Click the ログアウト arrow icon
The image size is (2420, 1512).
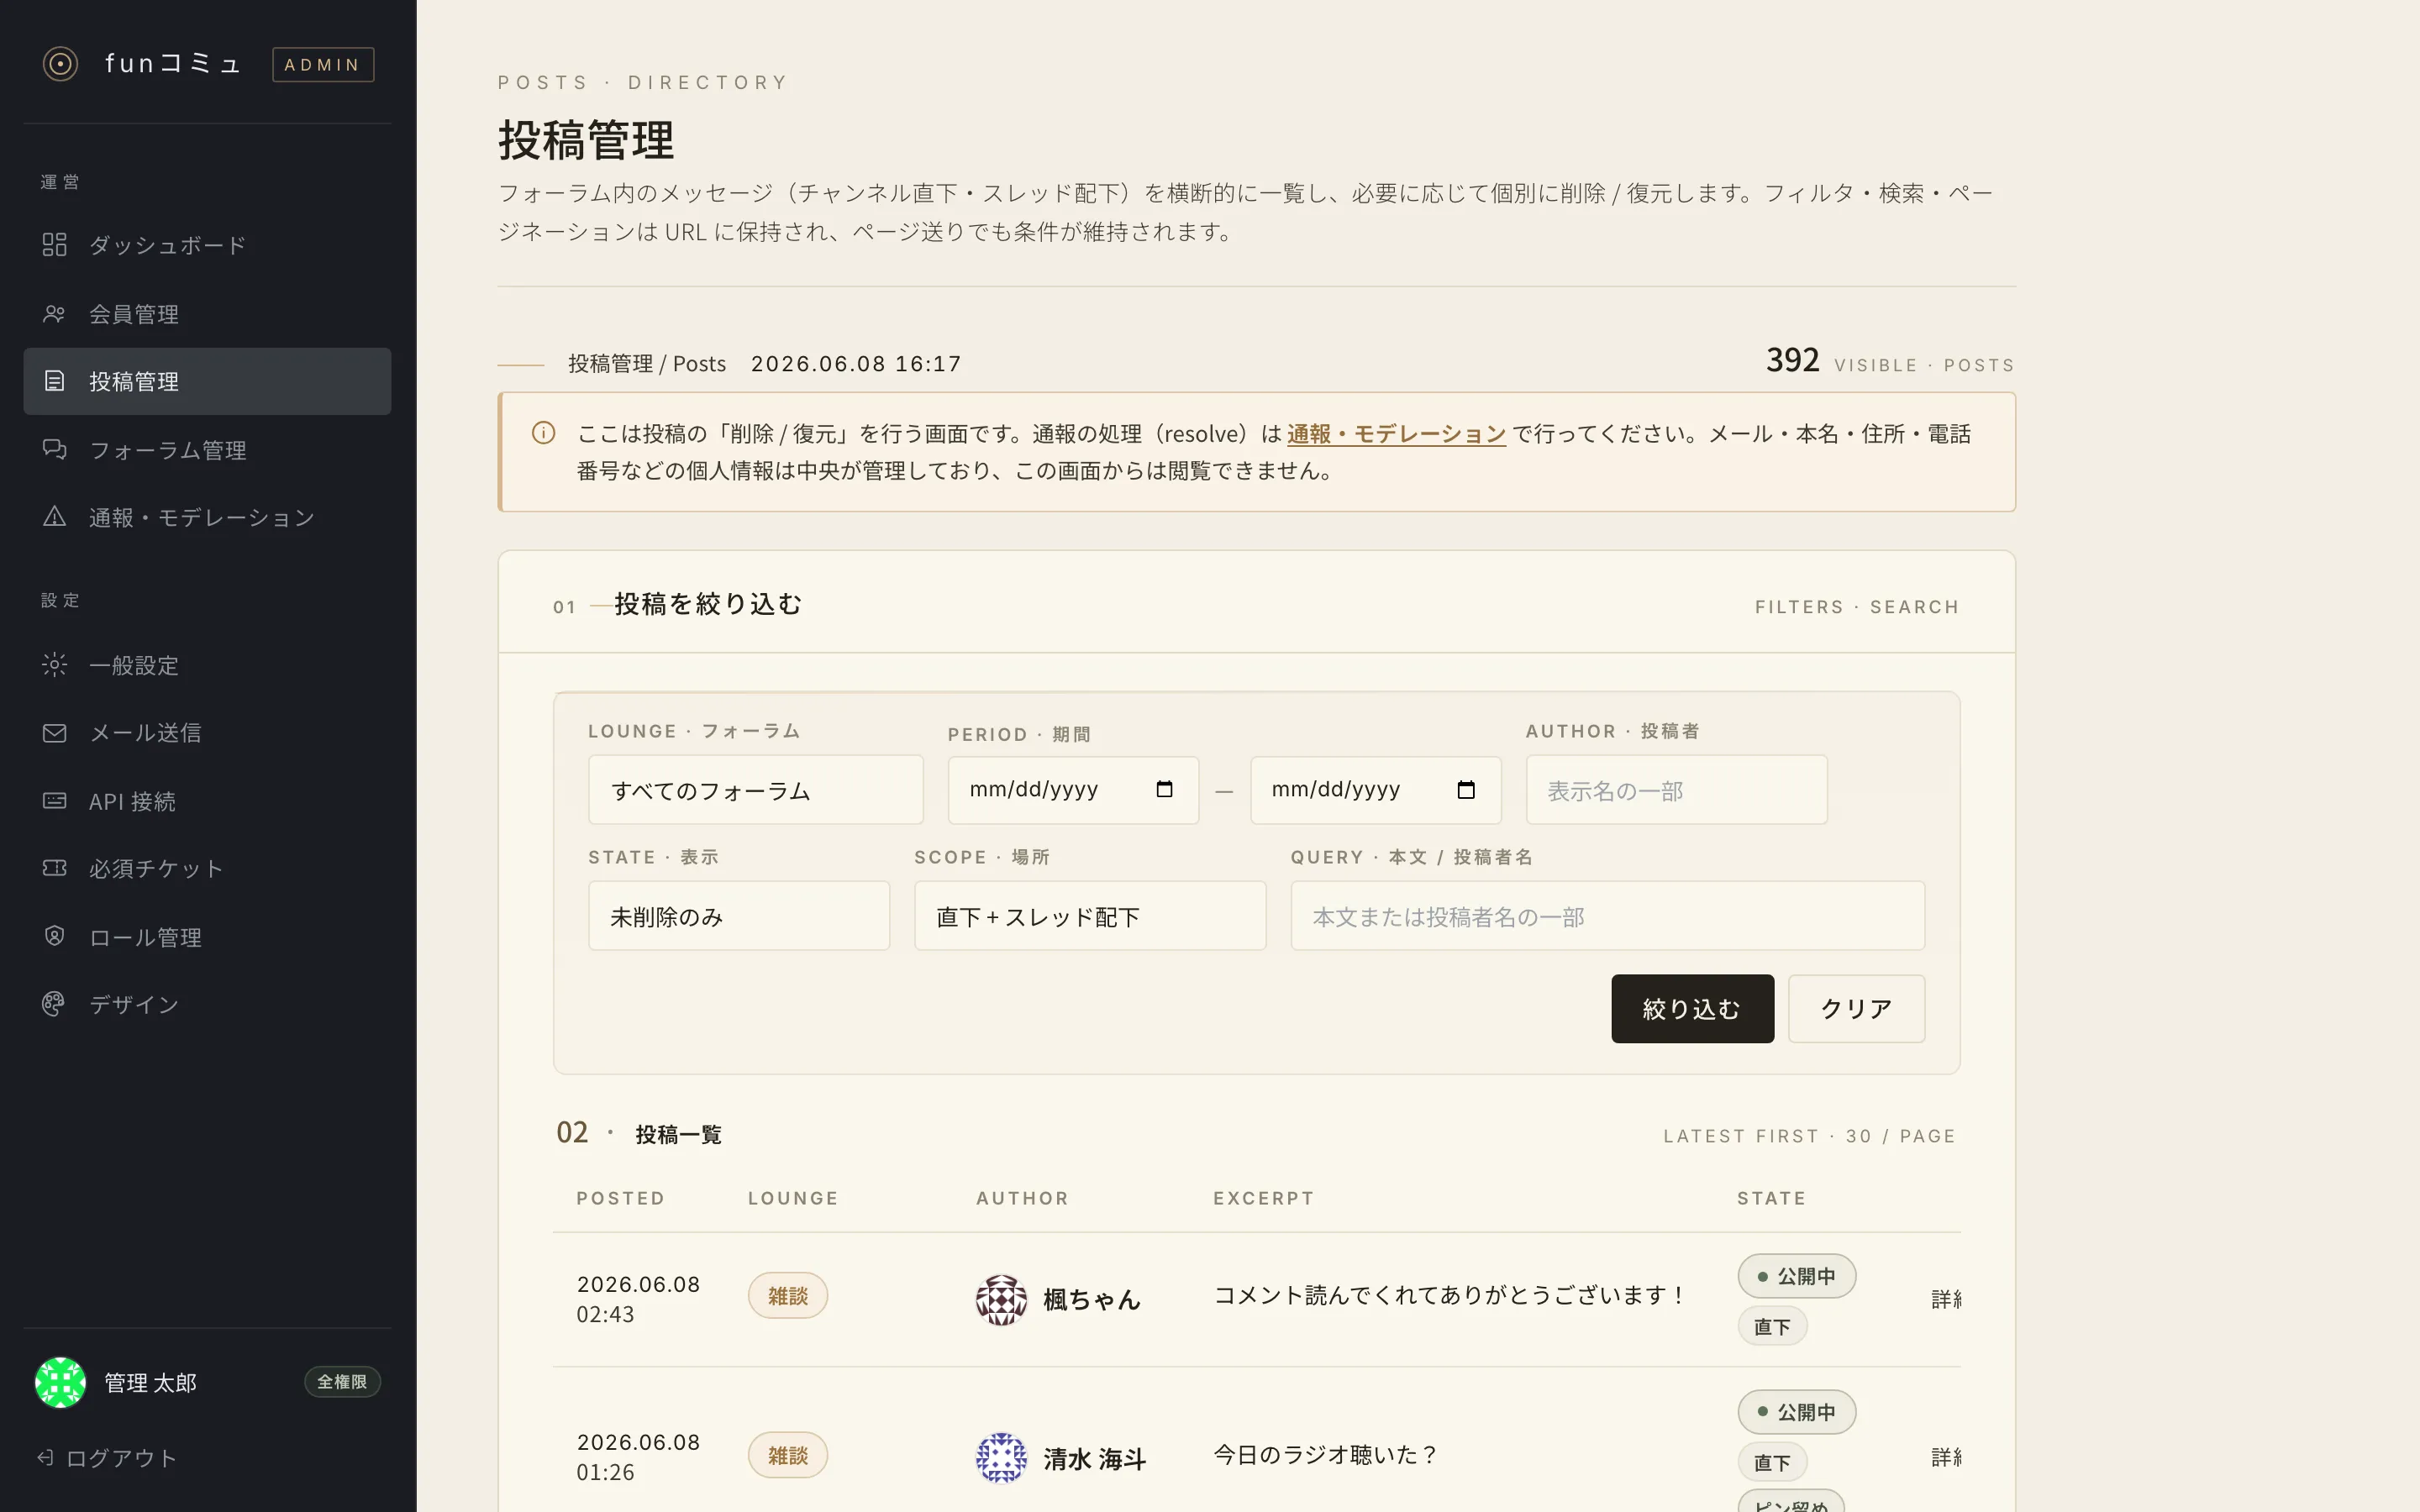[45, 1458]
